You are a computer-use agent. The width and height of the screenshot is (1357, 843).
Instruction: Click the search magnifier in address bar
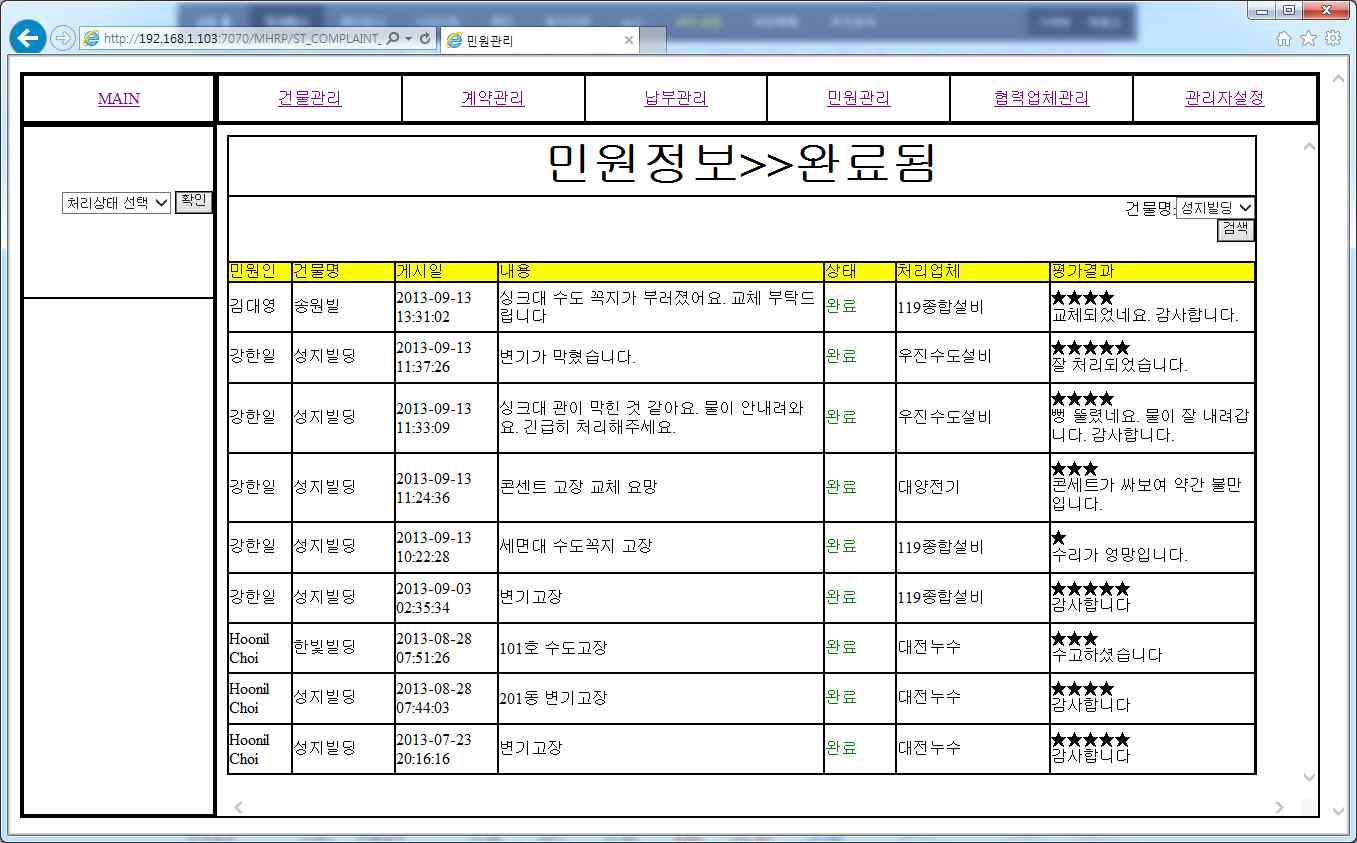click(x=392, y=38)
